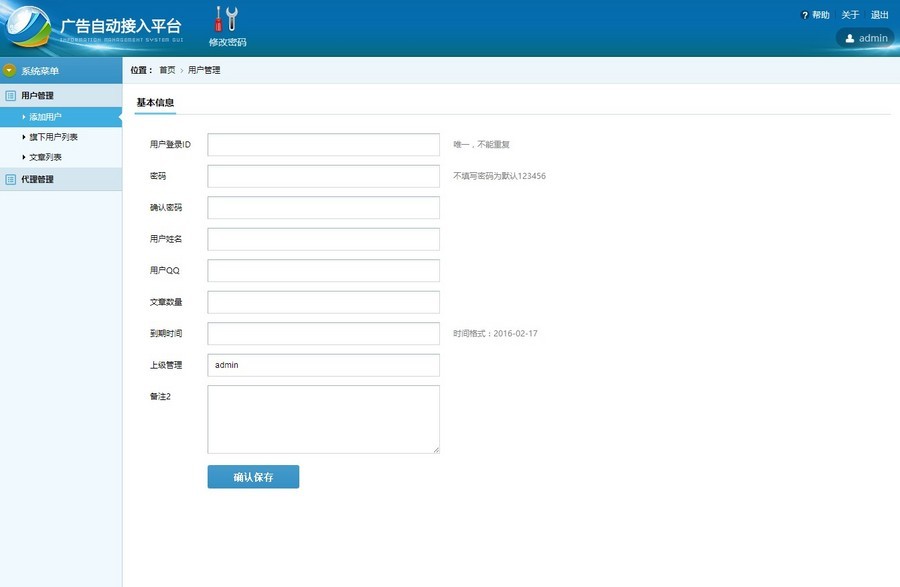Image resolution: width=900 pixels, height=587 pixels.
Task: Click the 上级管理 field containing admin
Action: pyautogui.click(x=324, y=365)
